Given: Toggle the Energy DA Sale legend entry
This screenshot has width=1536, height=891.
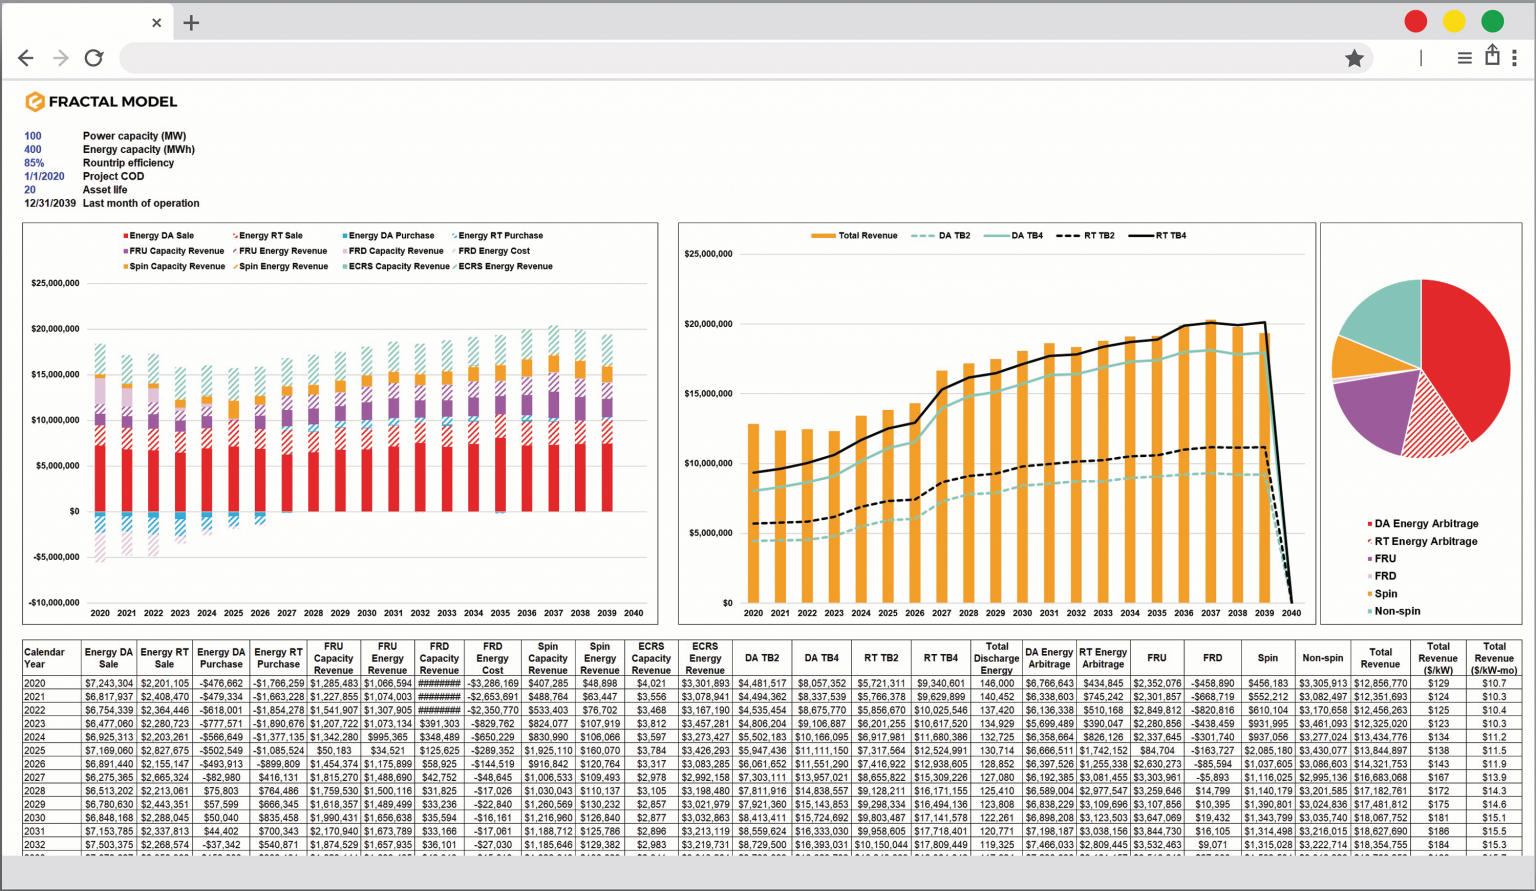Looking at the screenshot, I should (x=162, y=235).
